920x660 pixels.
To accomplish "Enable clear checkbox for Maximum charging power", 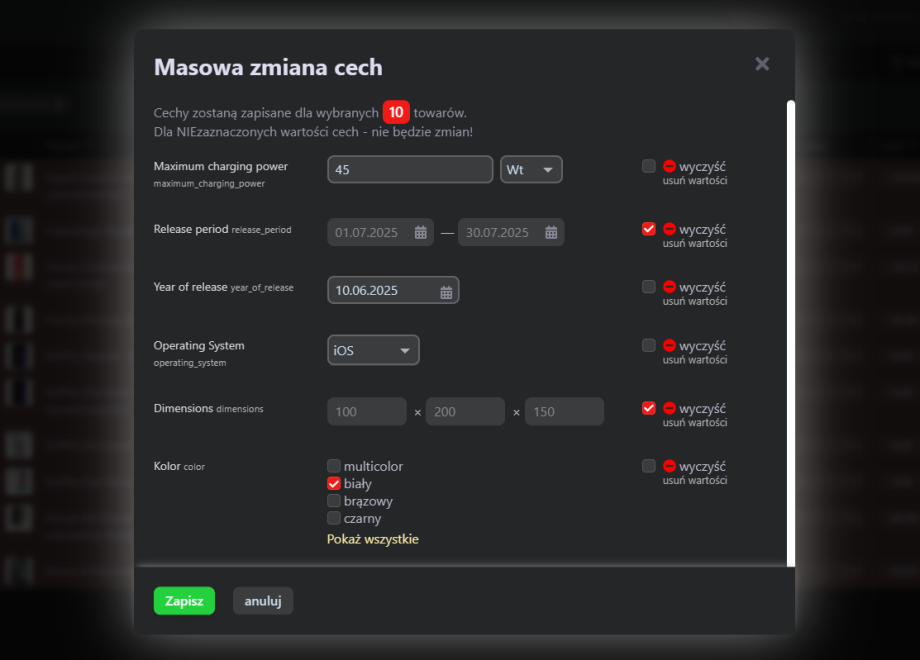I will point(649,166).
